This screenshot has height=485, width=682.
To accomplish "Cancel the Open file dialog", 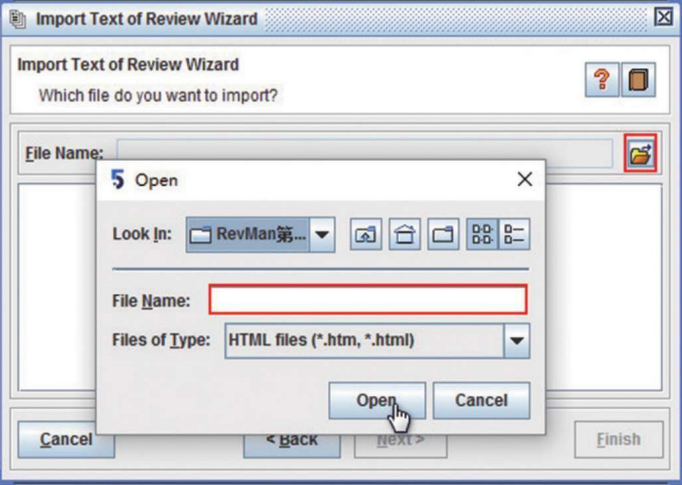I will [x=481, y=400].
